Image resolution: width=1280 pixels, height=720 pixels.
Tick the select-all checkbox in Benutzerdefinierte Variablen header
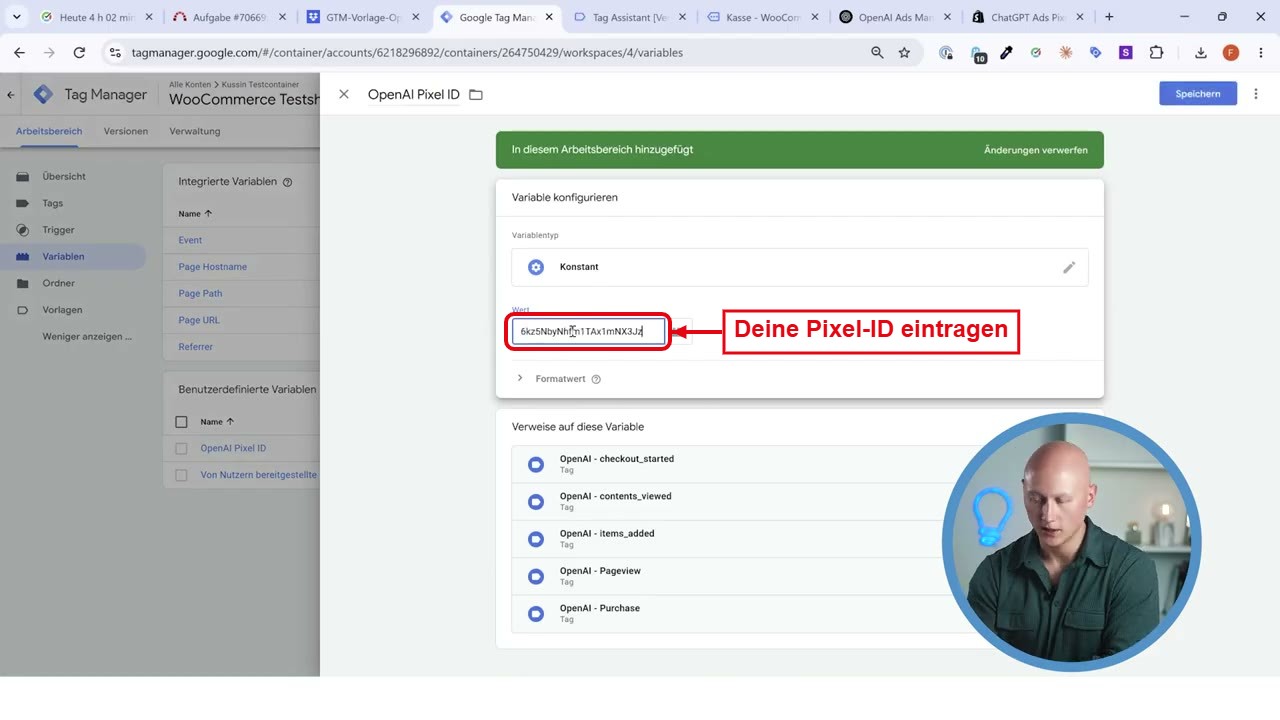pyautogui.click(x=181, y=422)
